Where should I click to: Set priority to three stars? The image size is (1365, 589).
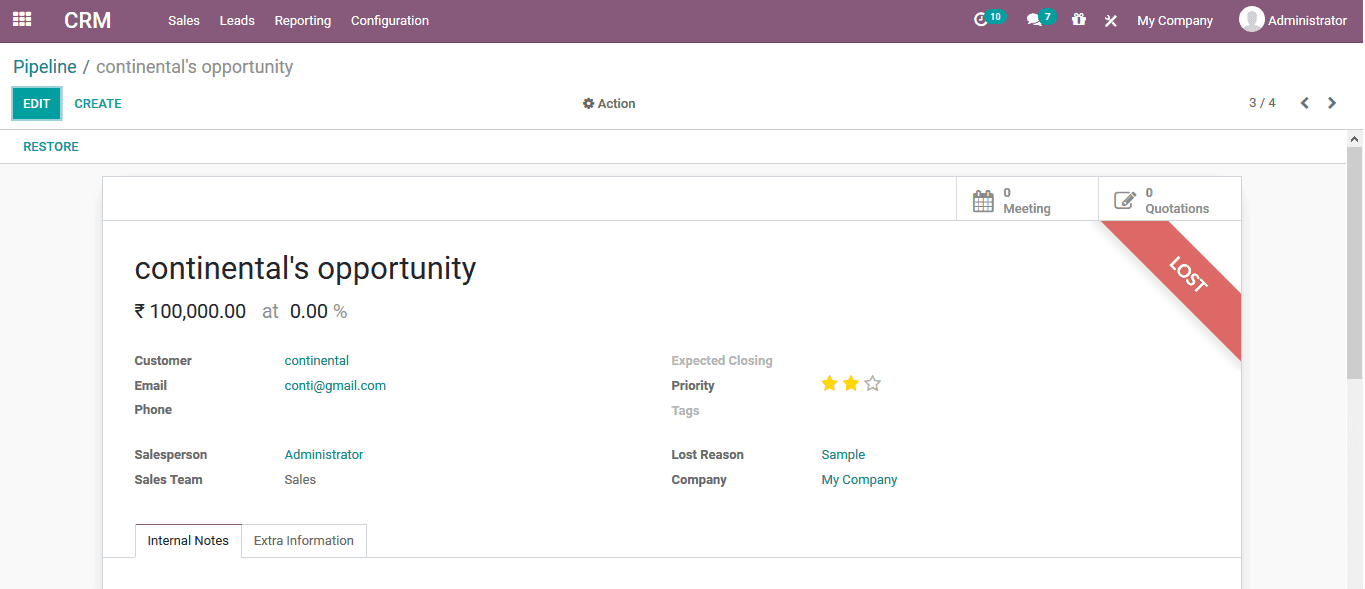pyautogui.click(x=872, y=383)
